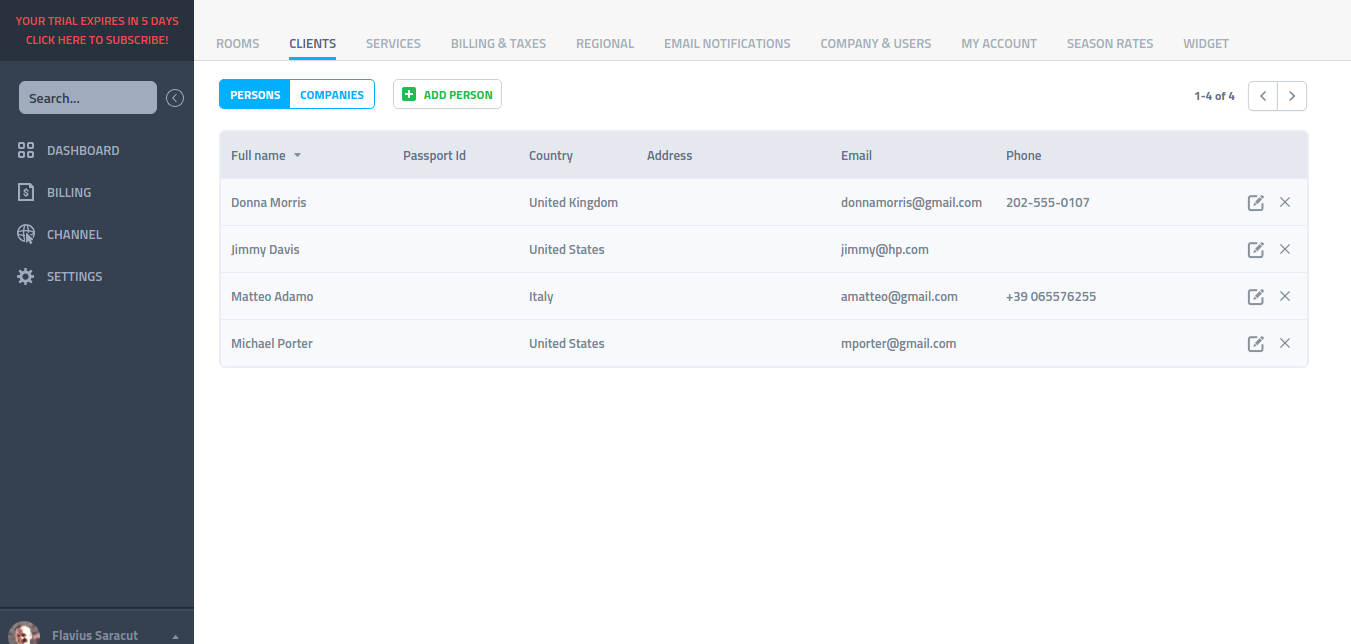Open the Season Rates tab
This screenshot has height=644, width=1351.
(x=1110, y=44)
